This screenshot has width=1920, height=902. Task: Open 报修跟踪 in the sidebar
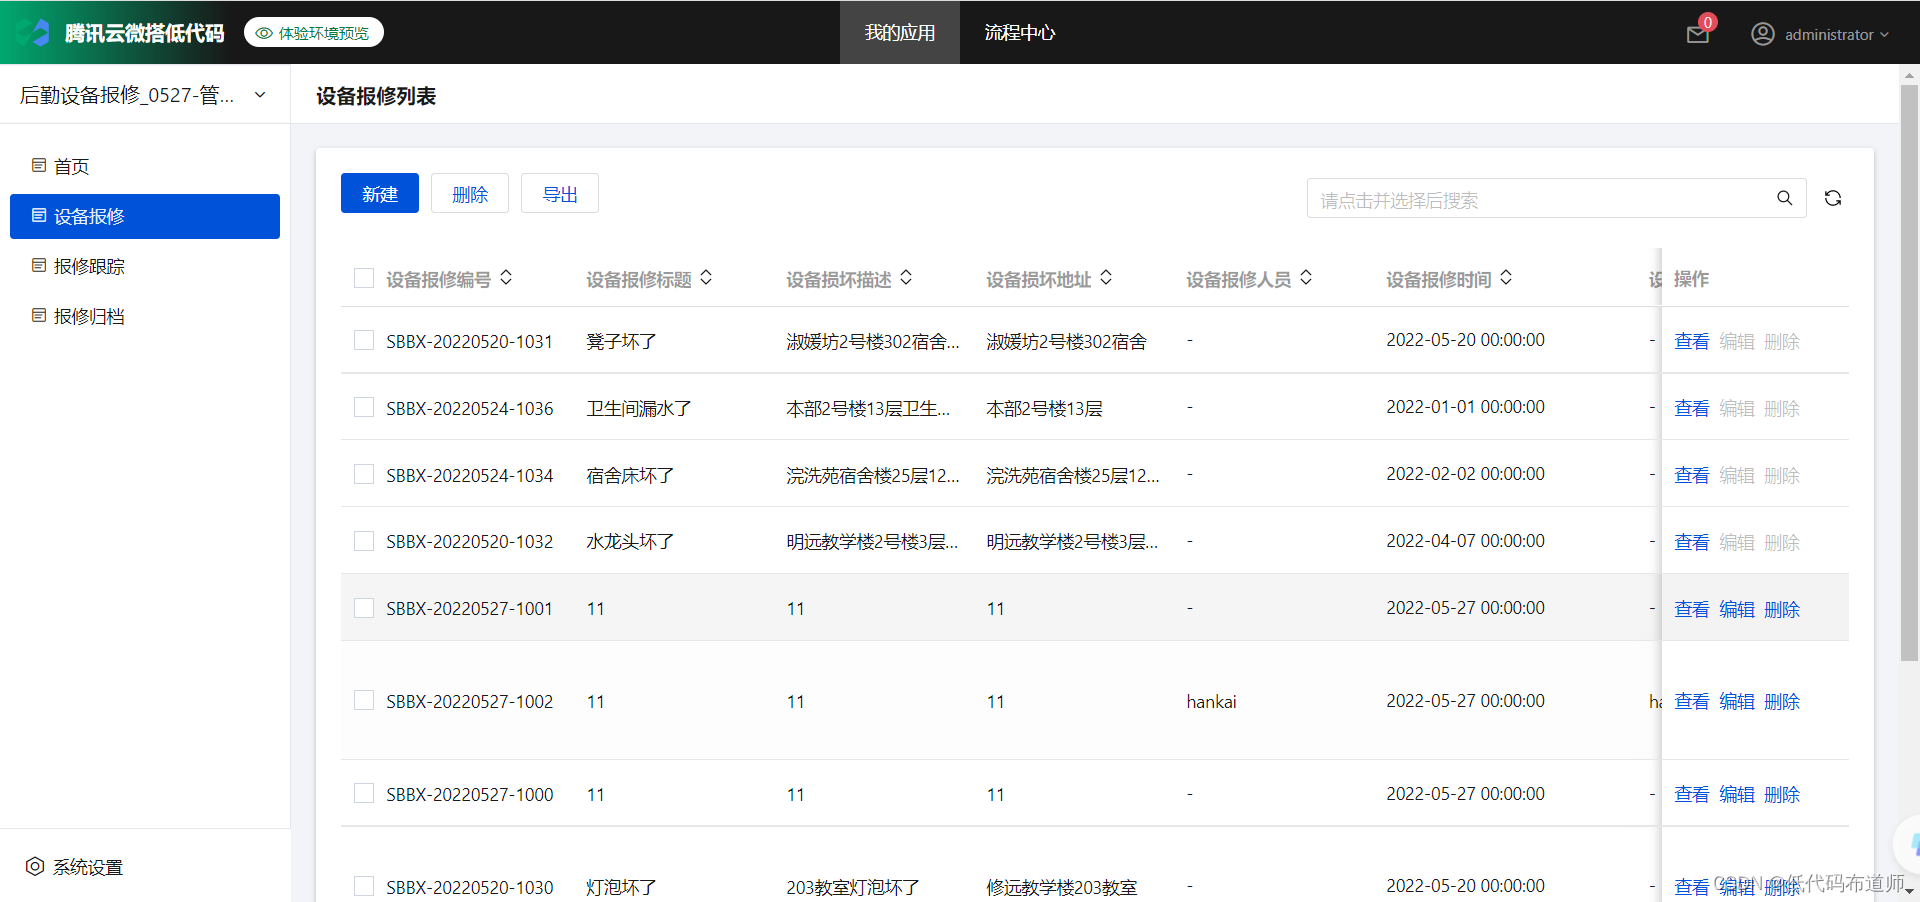[x=145, y=266]
